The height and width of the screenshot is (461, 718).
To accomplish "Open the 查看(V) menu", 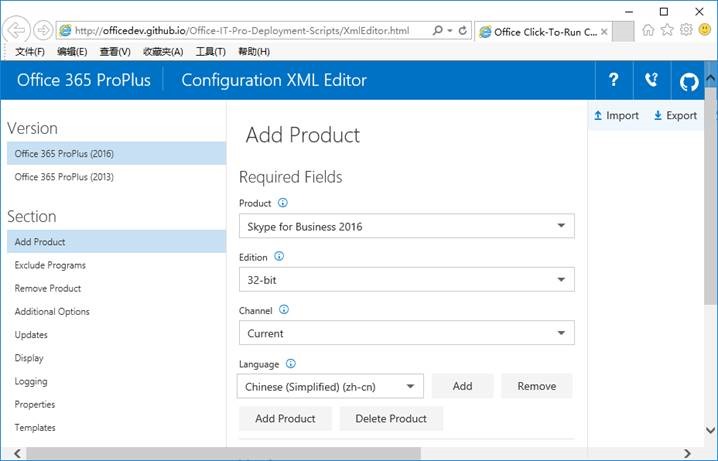I will click(x=115, y=51).
